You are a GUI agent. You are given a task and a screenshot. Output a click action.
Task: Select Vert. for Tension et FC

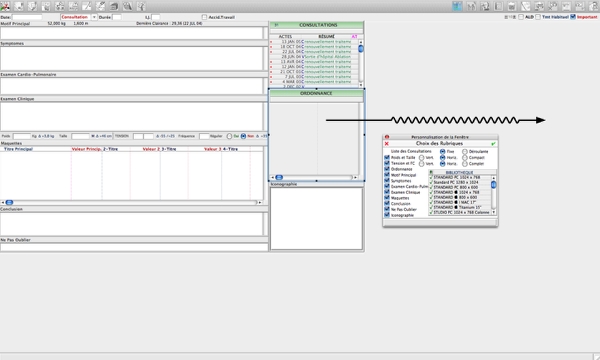click(421, 164)
